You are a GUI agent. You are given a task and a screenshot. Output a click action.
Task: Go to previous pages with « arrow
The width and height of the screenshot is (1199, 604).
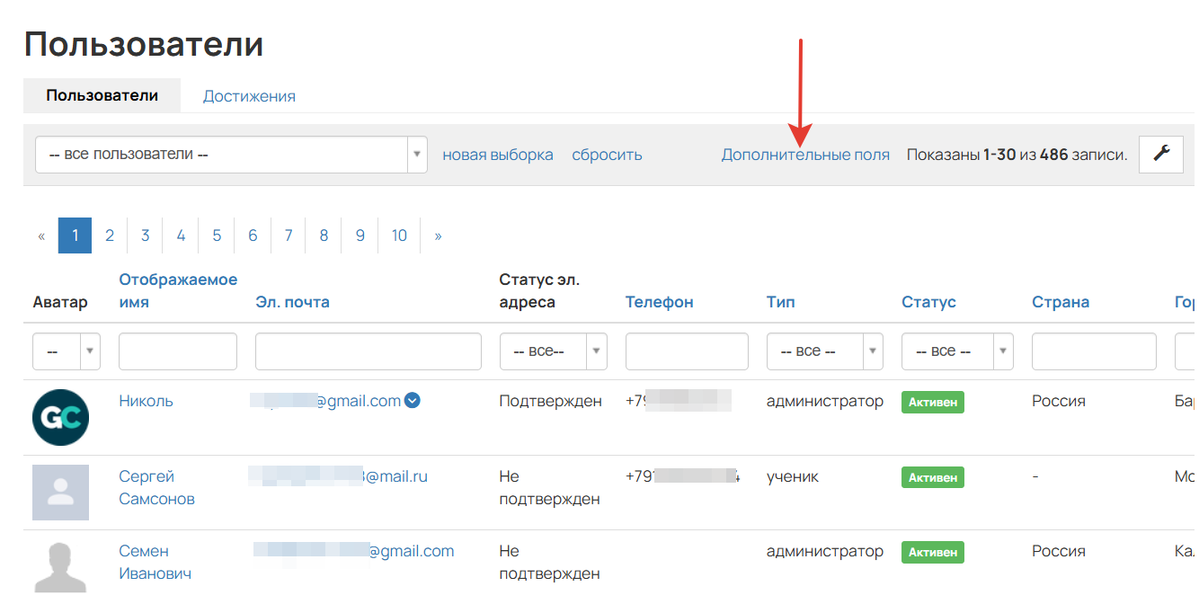tap(41, 236)
